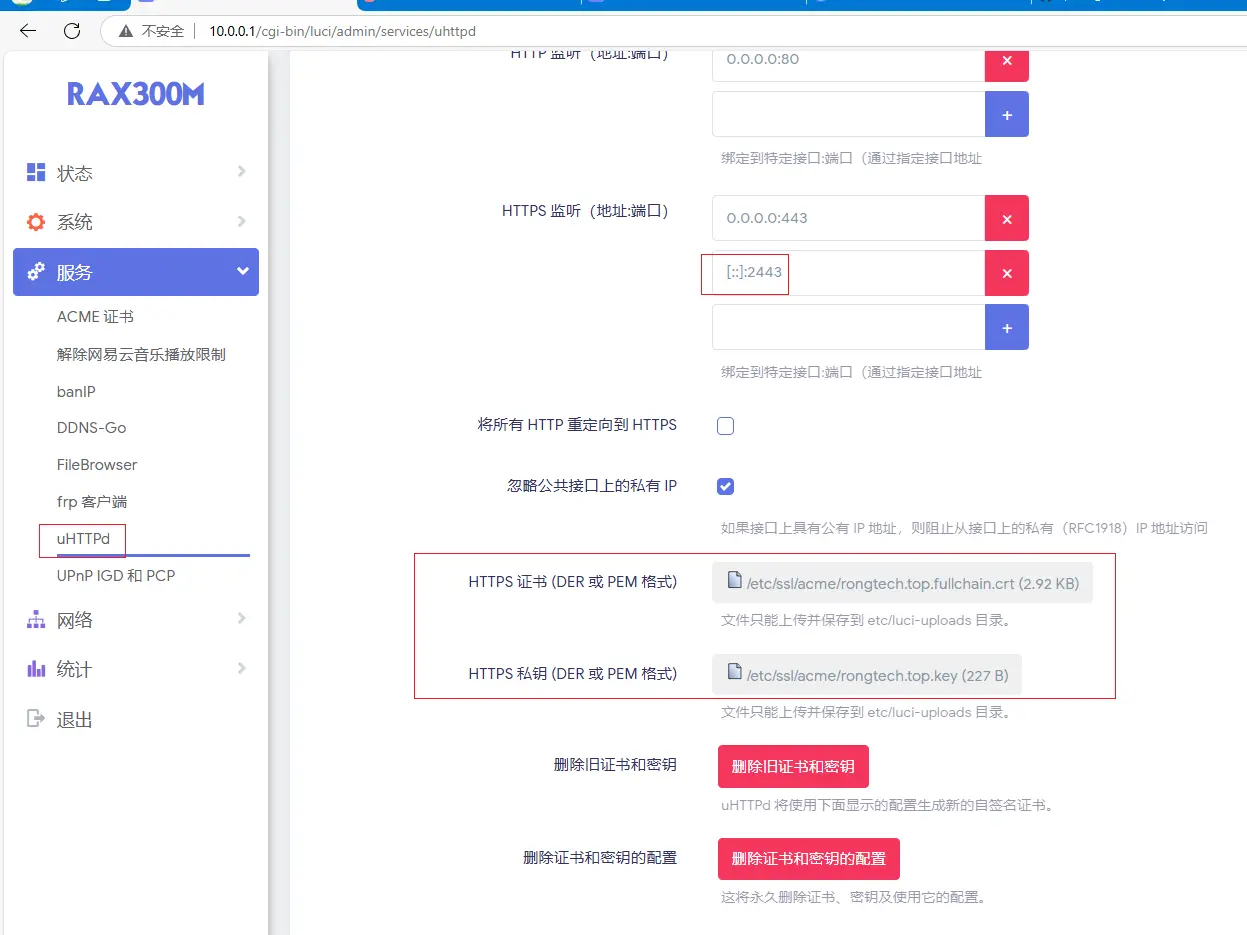Screen dimensions: 1247x935
Task: Click the RAX300M logo
Action: (136, 94)
